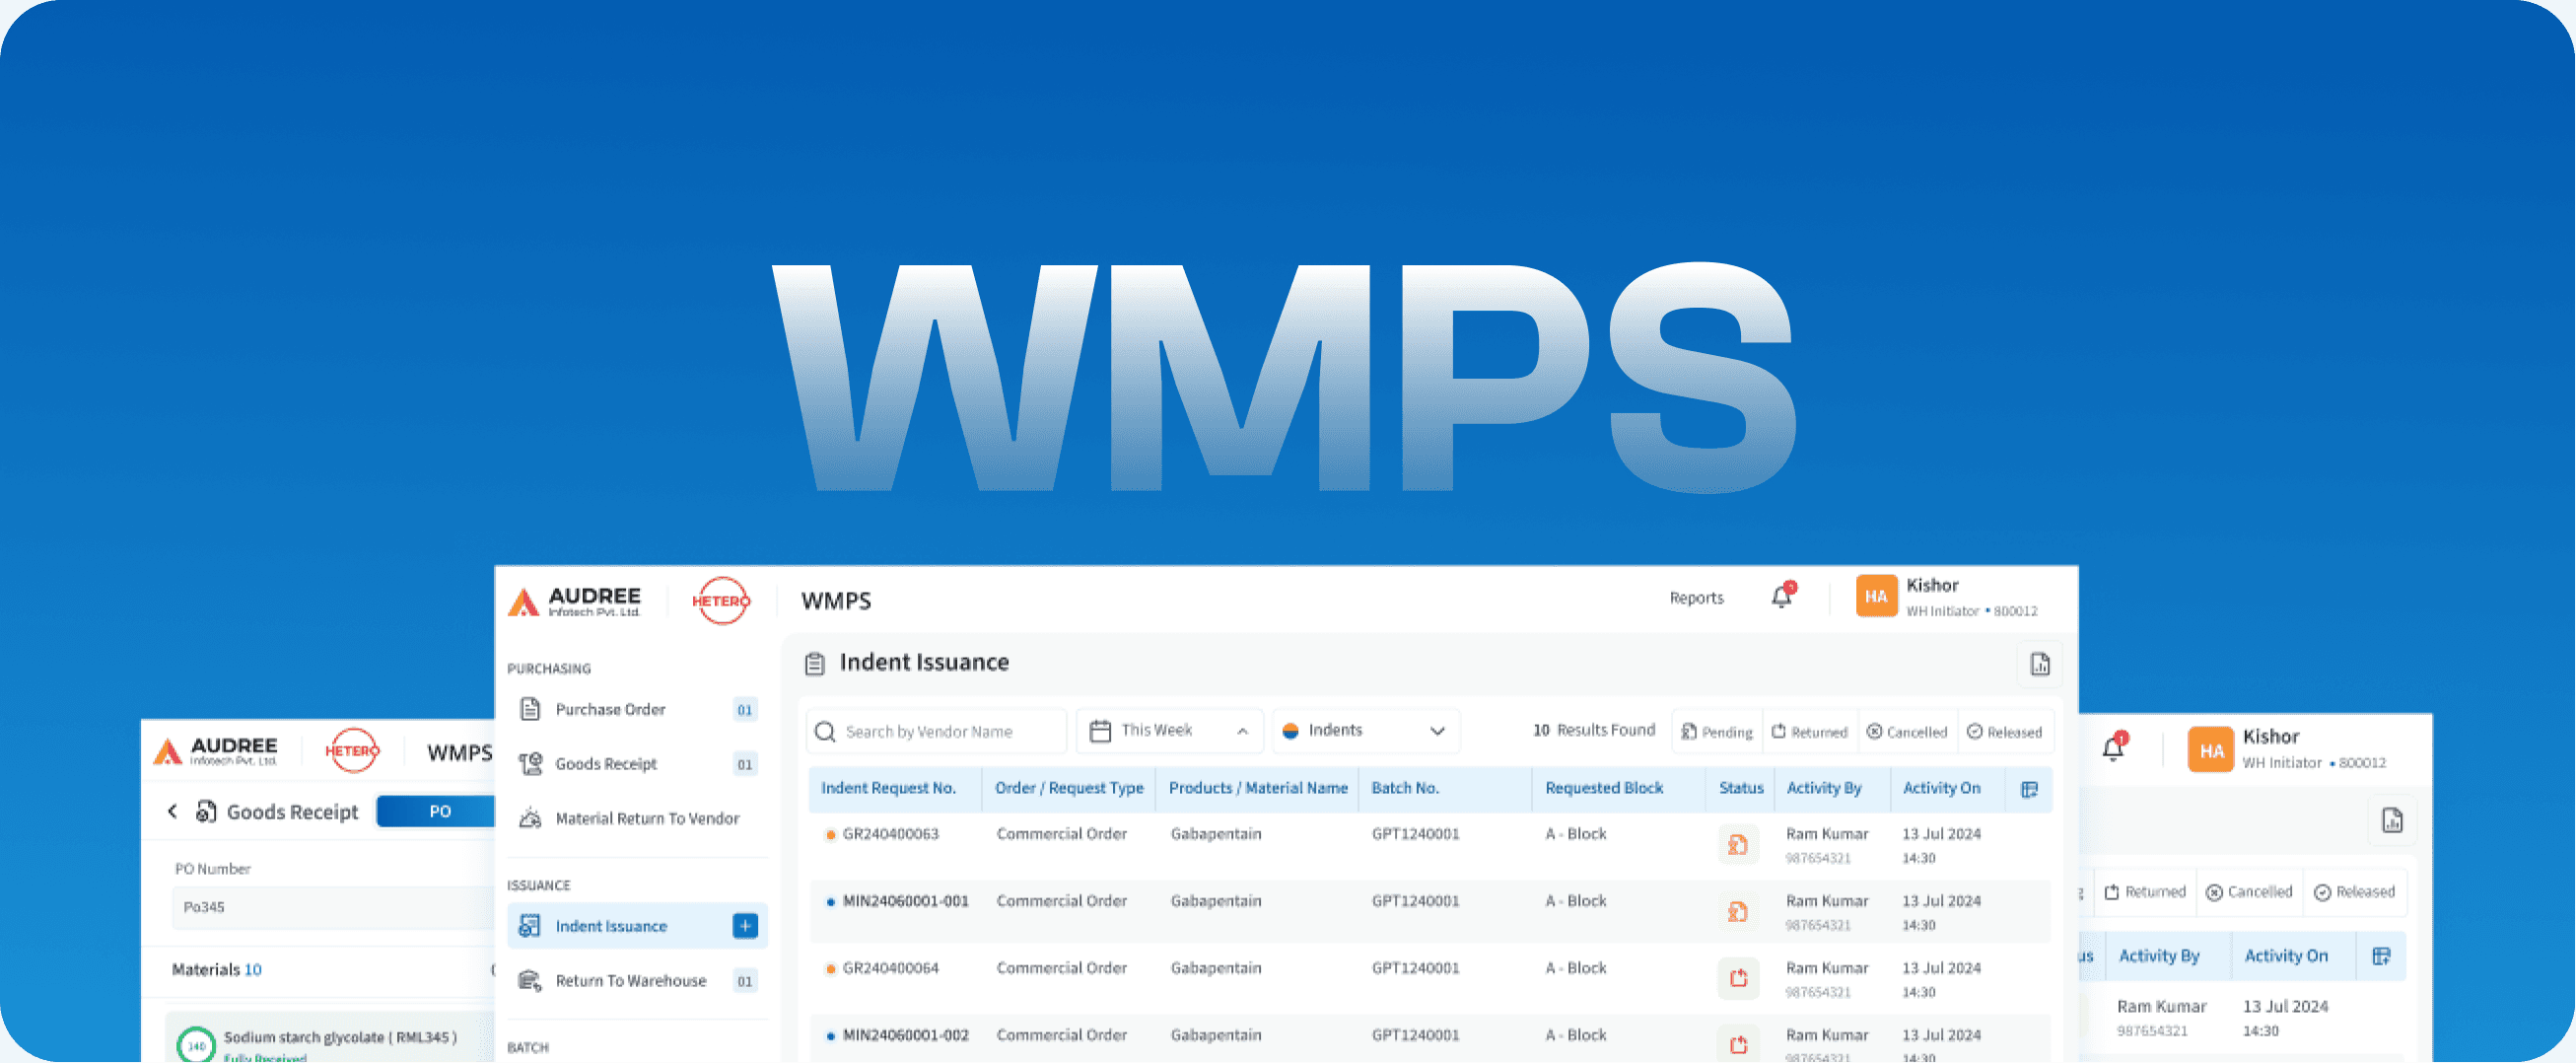Click HA avatar in right background window
The width and height of the screenshot is (2576, 1063).
point(2210,750)
